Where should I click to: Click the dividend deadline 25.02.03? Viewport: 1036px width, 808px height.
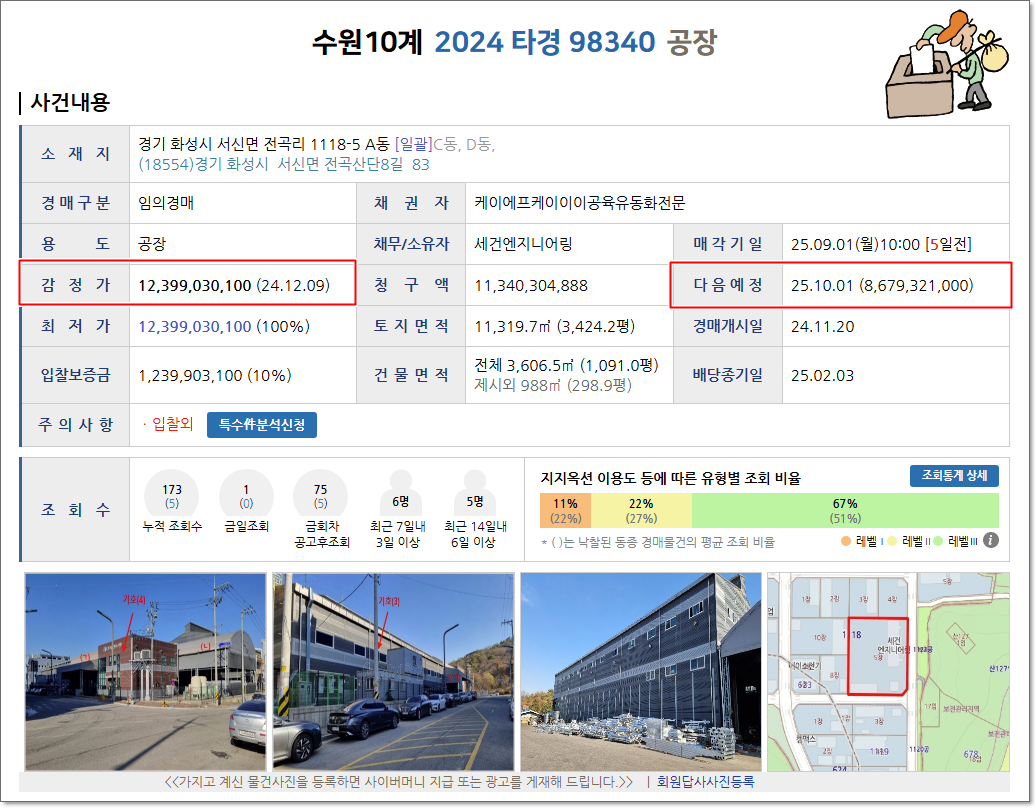(x=822, y=375)
